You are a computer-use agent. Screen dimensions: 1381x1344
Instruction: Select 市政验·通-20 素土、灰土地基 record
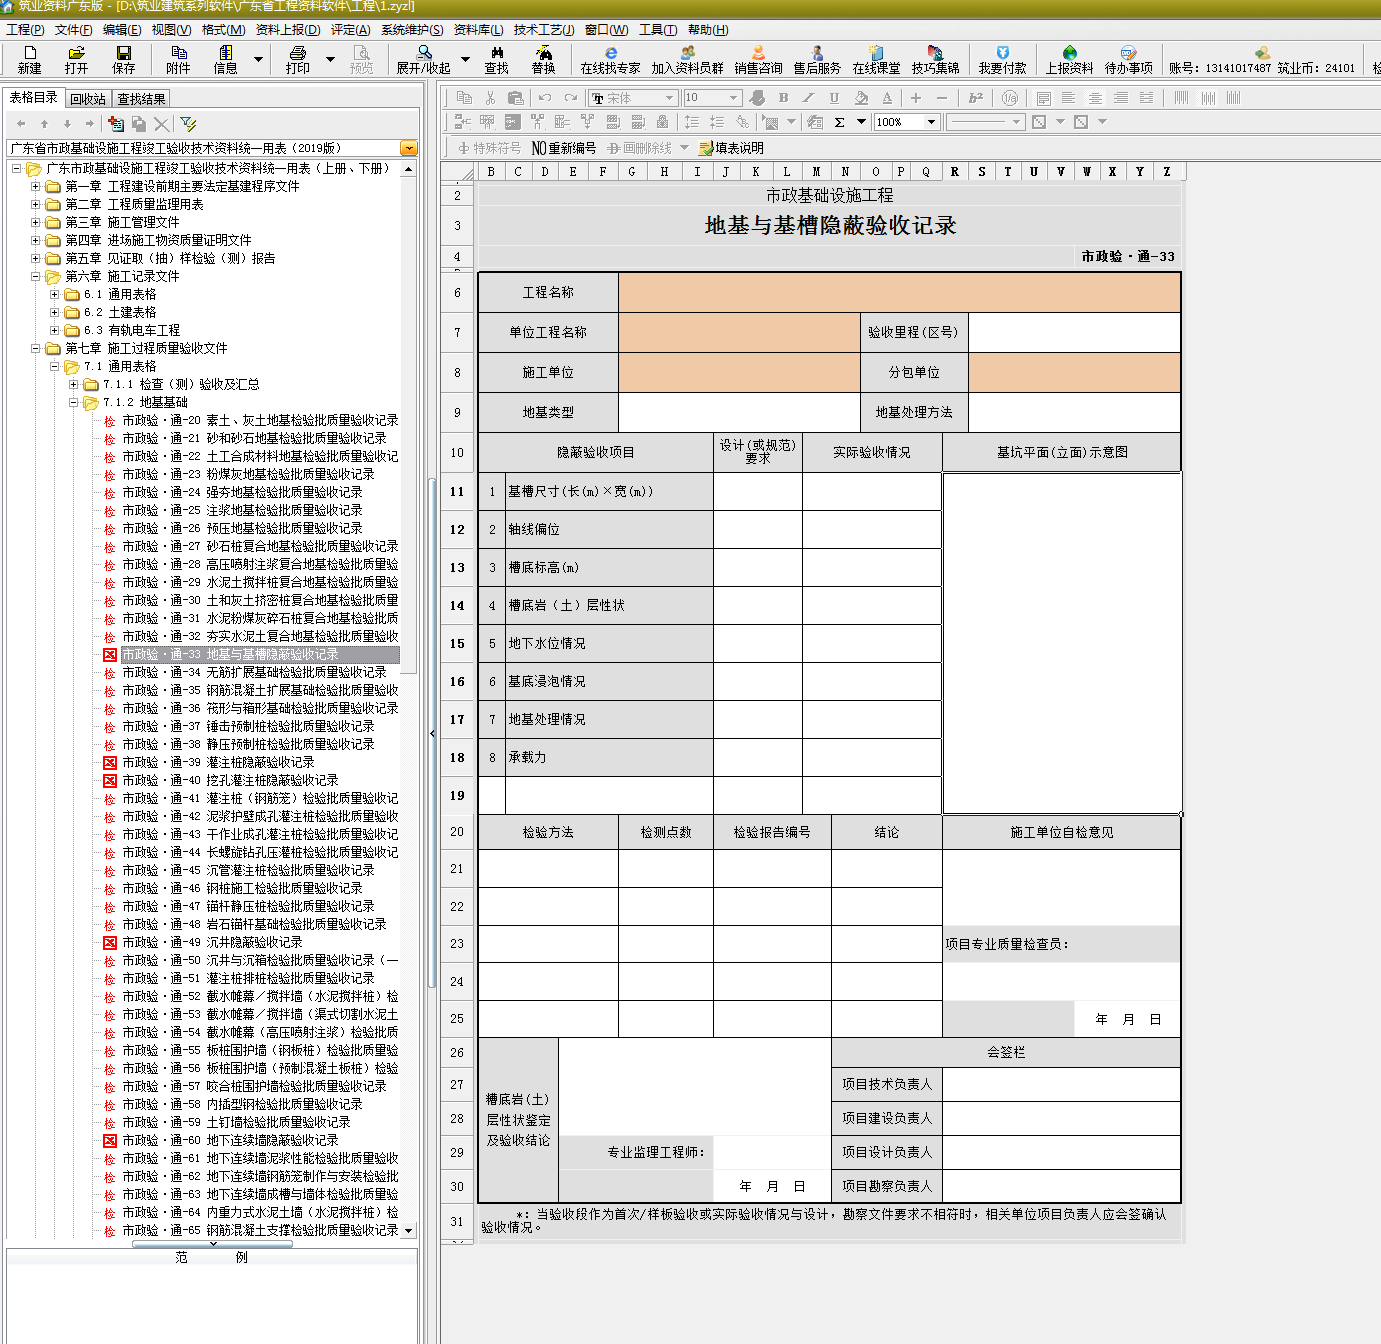tap(260, 420)
